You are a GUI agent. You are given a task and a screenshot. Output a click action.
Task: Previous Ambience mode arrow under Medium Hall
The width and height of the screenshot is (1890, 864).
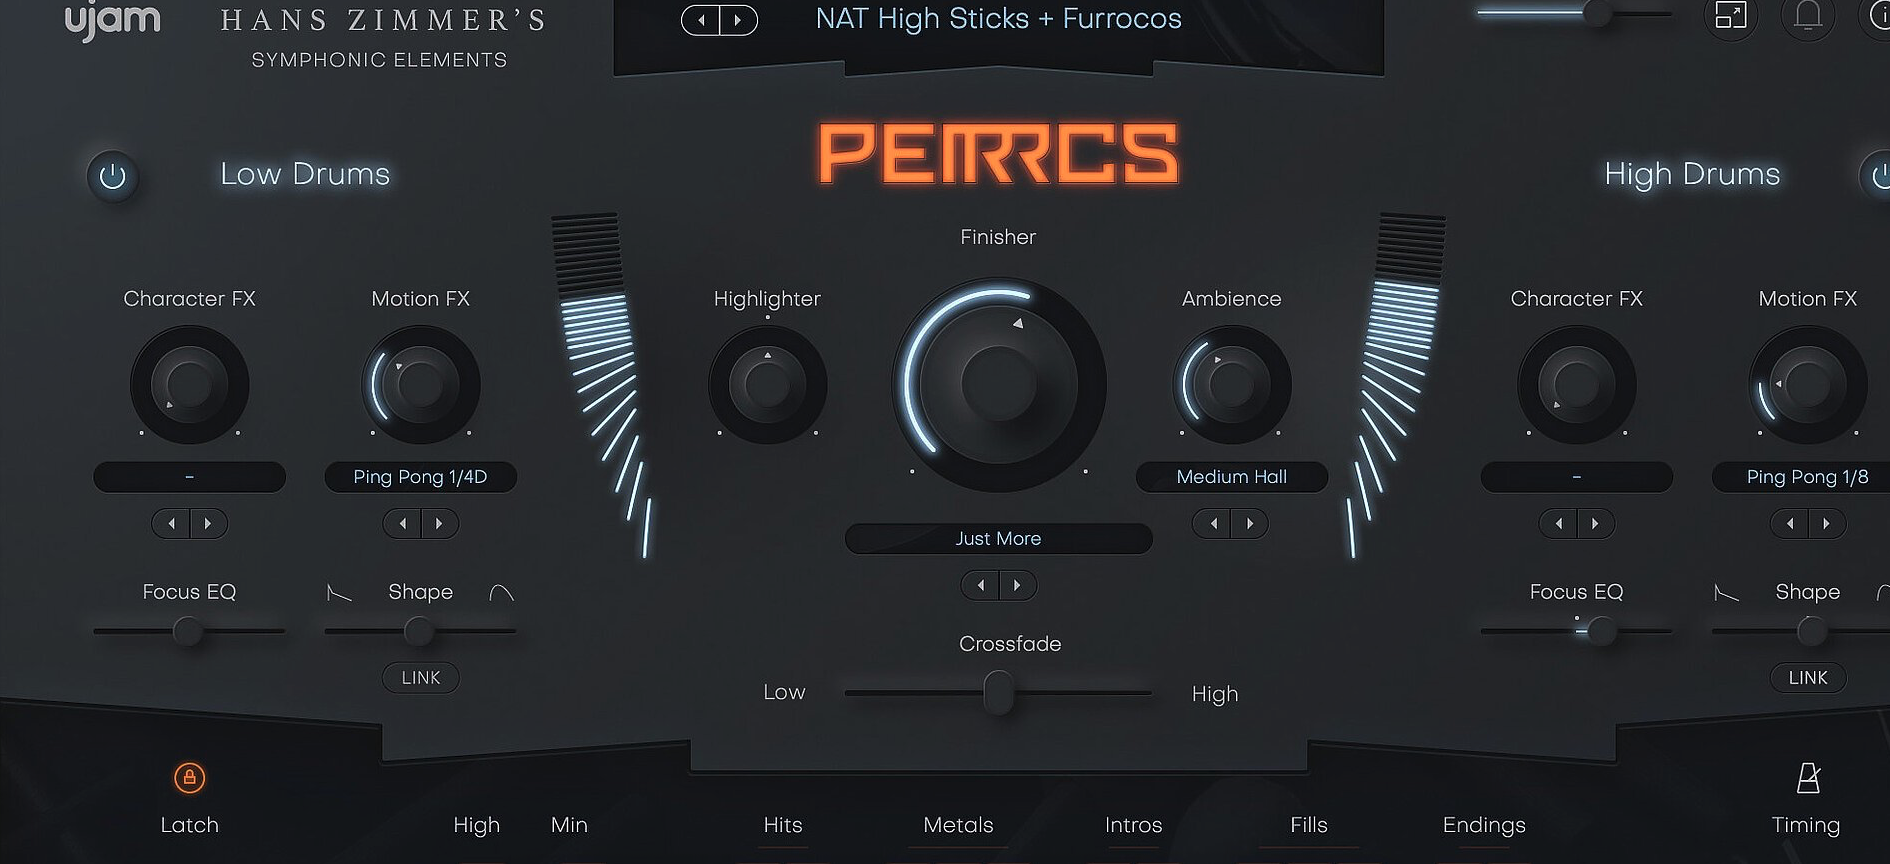pyautogui.click(x=1213, y=523)
